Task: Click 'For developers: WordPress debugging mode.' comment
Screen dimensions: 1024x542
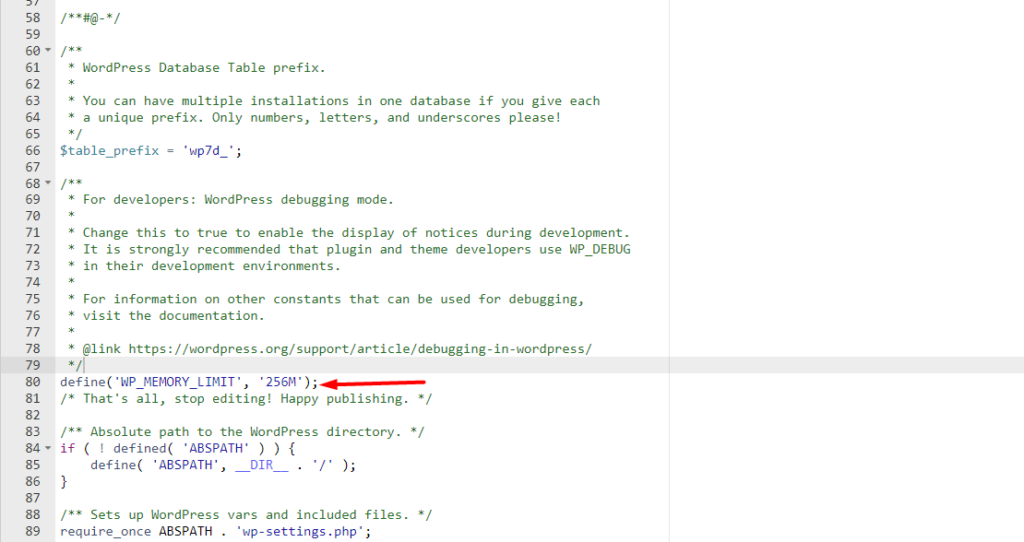Action: point(238,200)
